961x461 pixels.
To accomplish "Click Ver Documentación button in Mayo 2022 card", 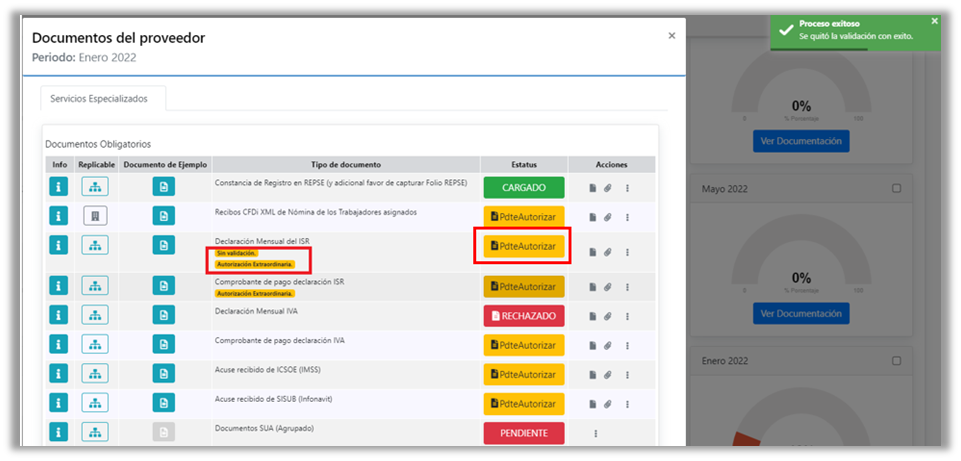I will [x=801, y=313].
